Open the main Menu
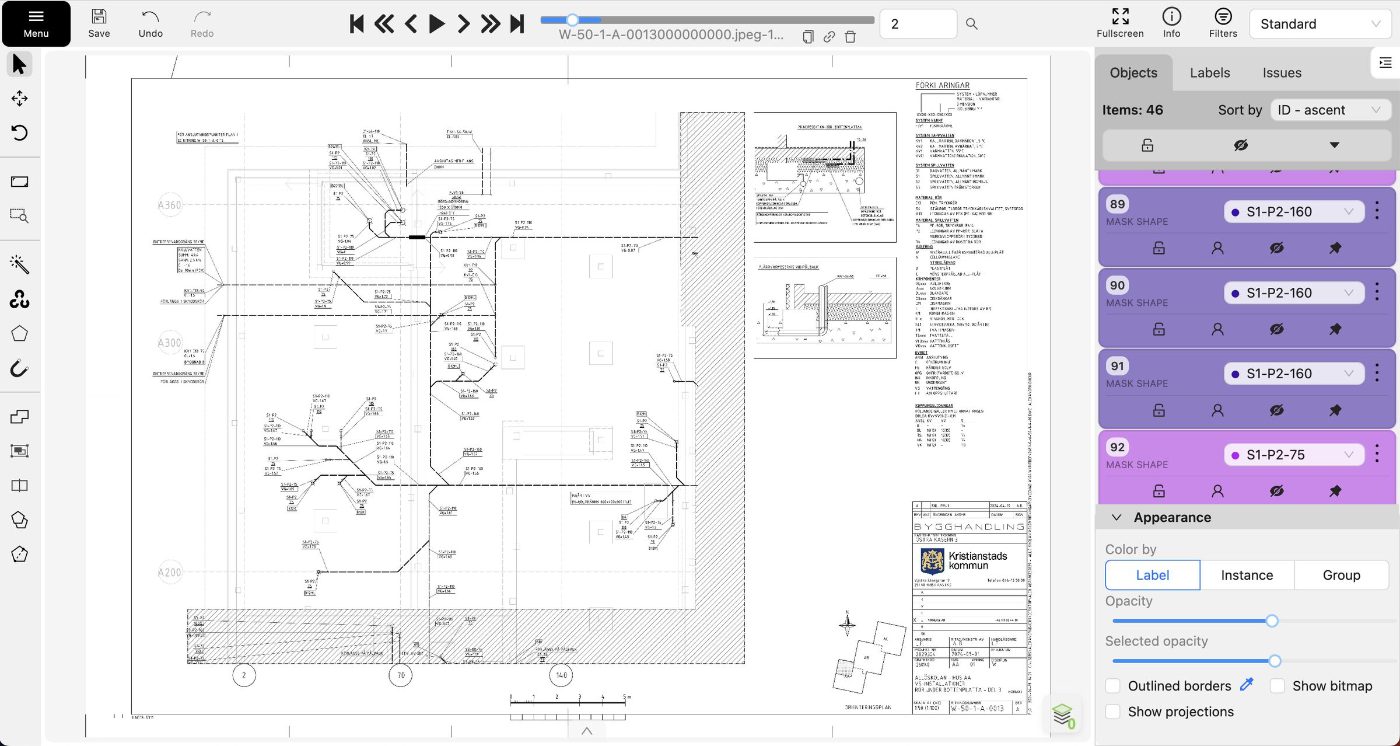 coord(36,24)
